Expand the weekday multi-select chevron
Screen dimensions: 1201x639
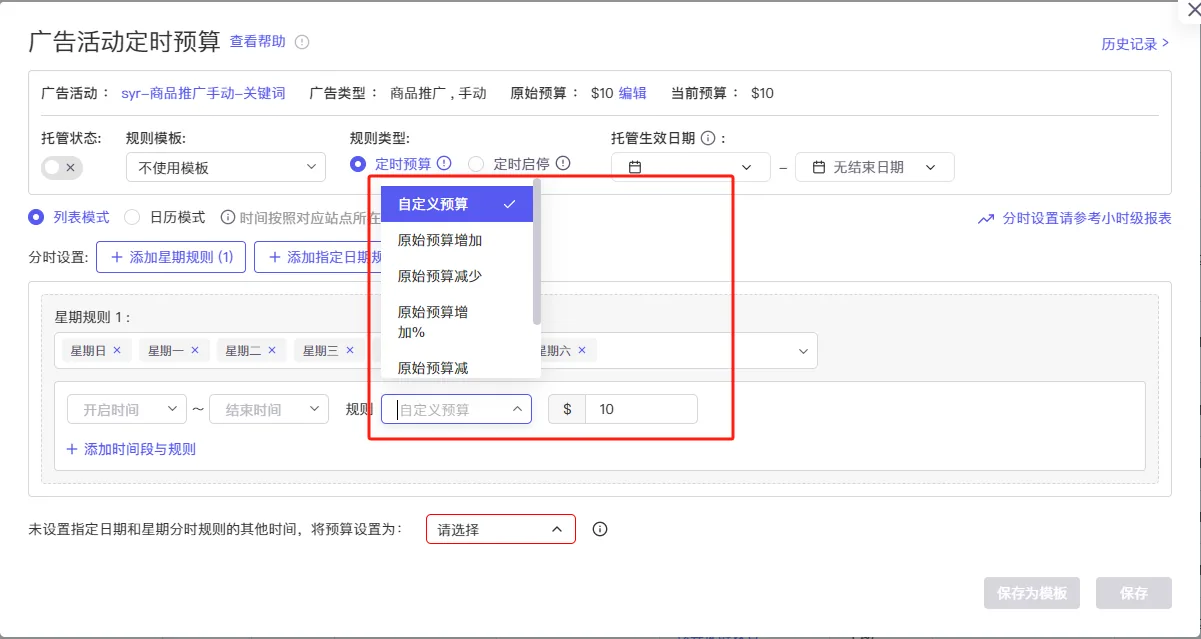pyautogui.click(x=802, y=351)
